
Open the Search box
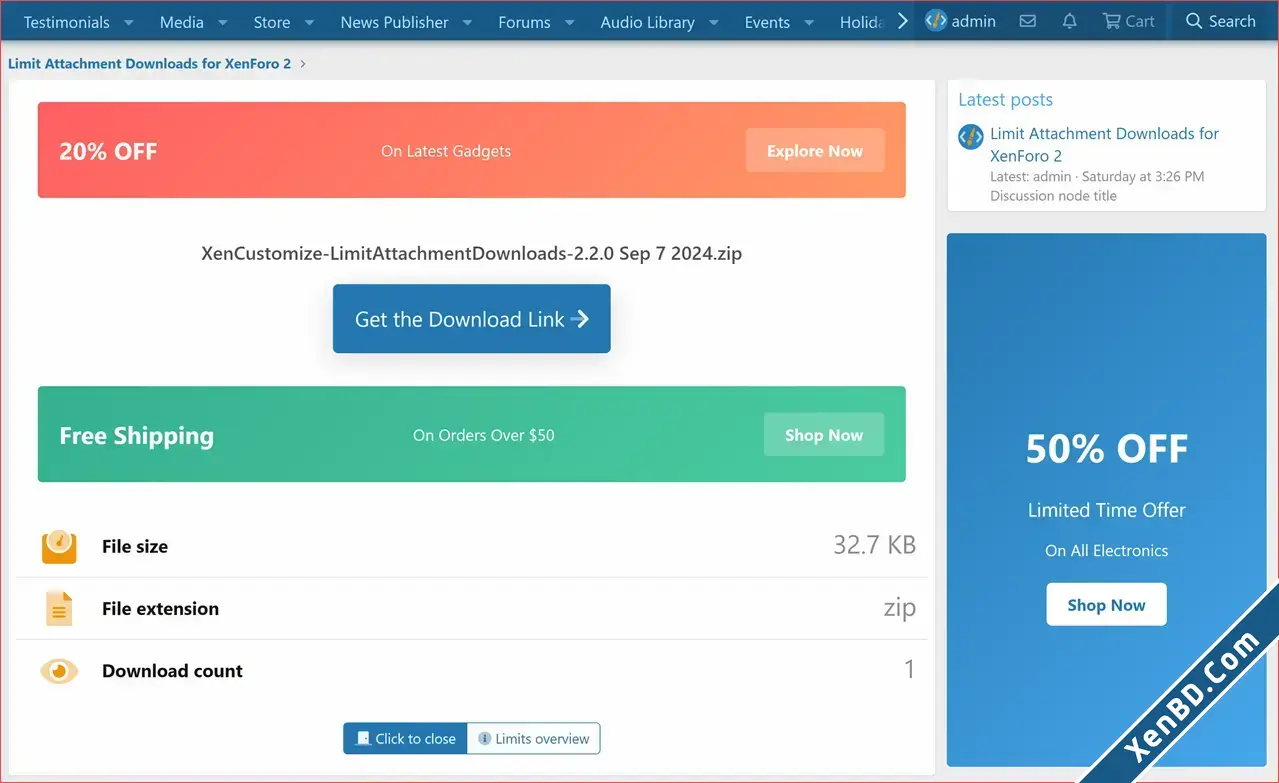pyautogui.click(x=1220, y=21)
